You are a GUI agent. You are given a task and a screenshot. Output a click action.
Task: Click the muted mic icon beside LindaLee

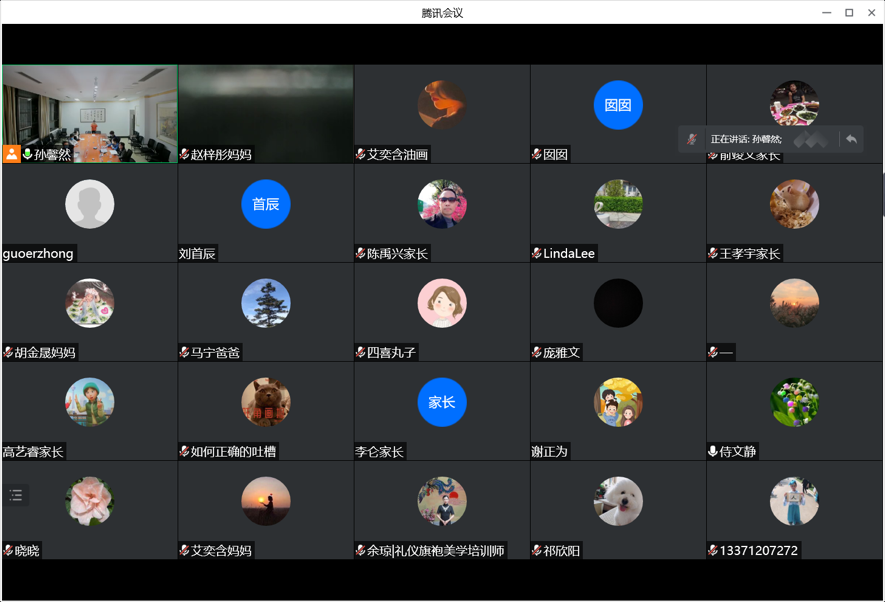click(x=537, y=253)
